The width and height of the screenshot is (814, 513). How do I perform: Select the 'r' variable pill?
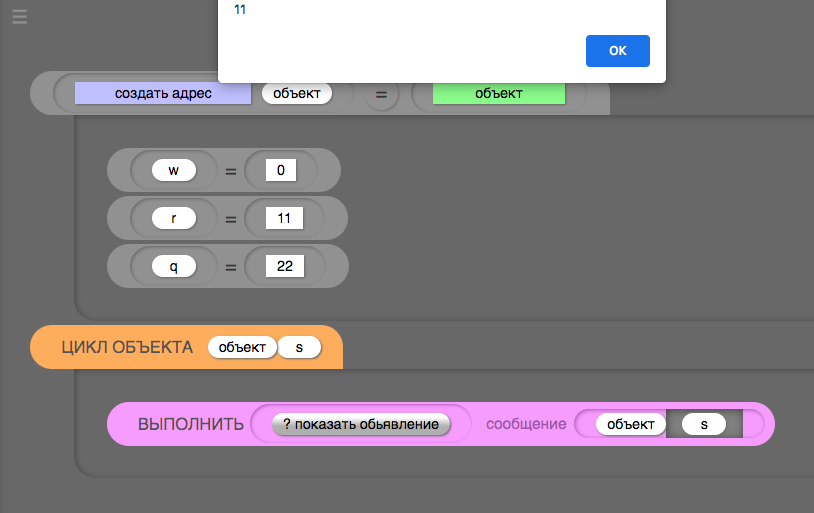coord(174,218)
